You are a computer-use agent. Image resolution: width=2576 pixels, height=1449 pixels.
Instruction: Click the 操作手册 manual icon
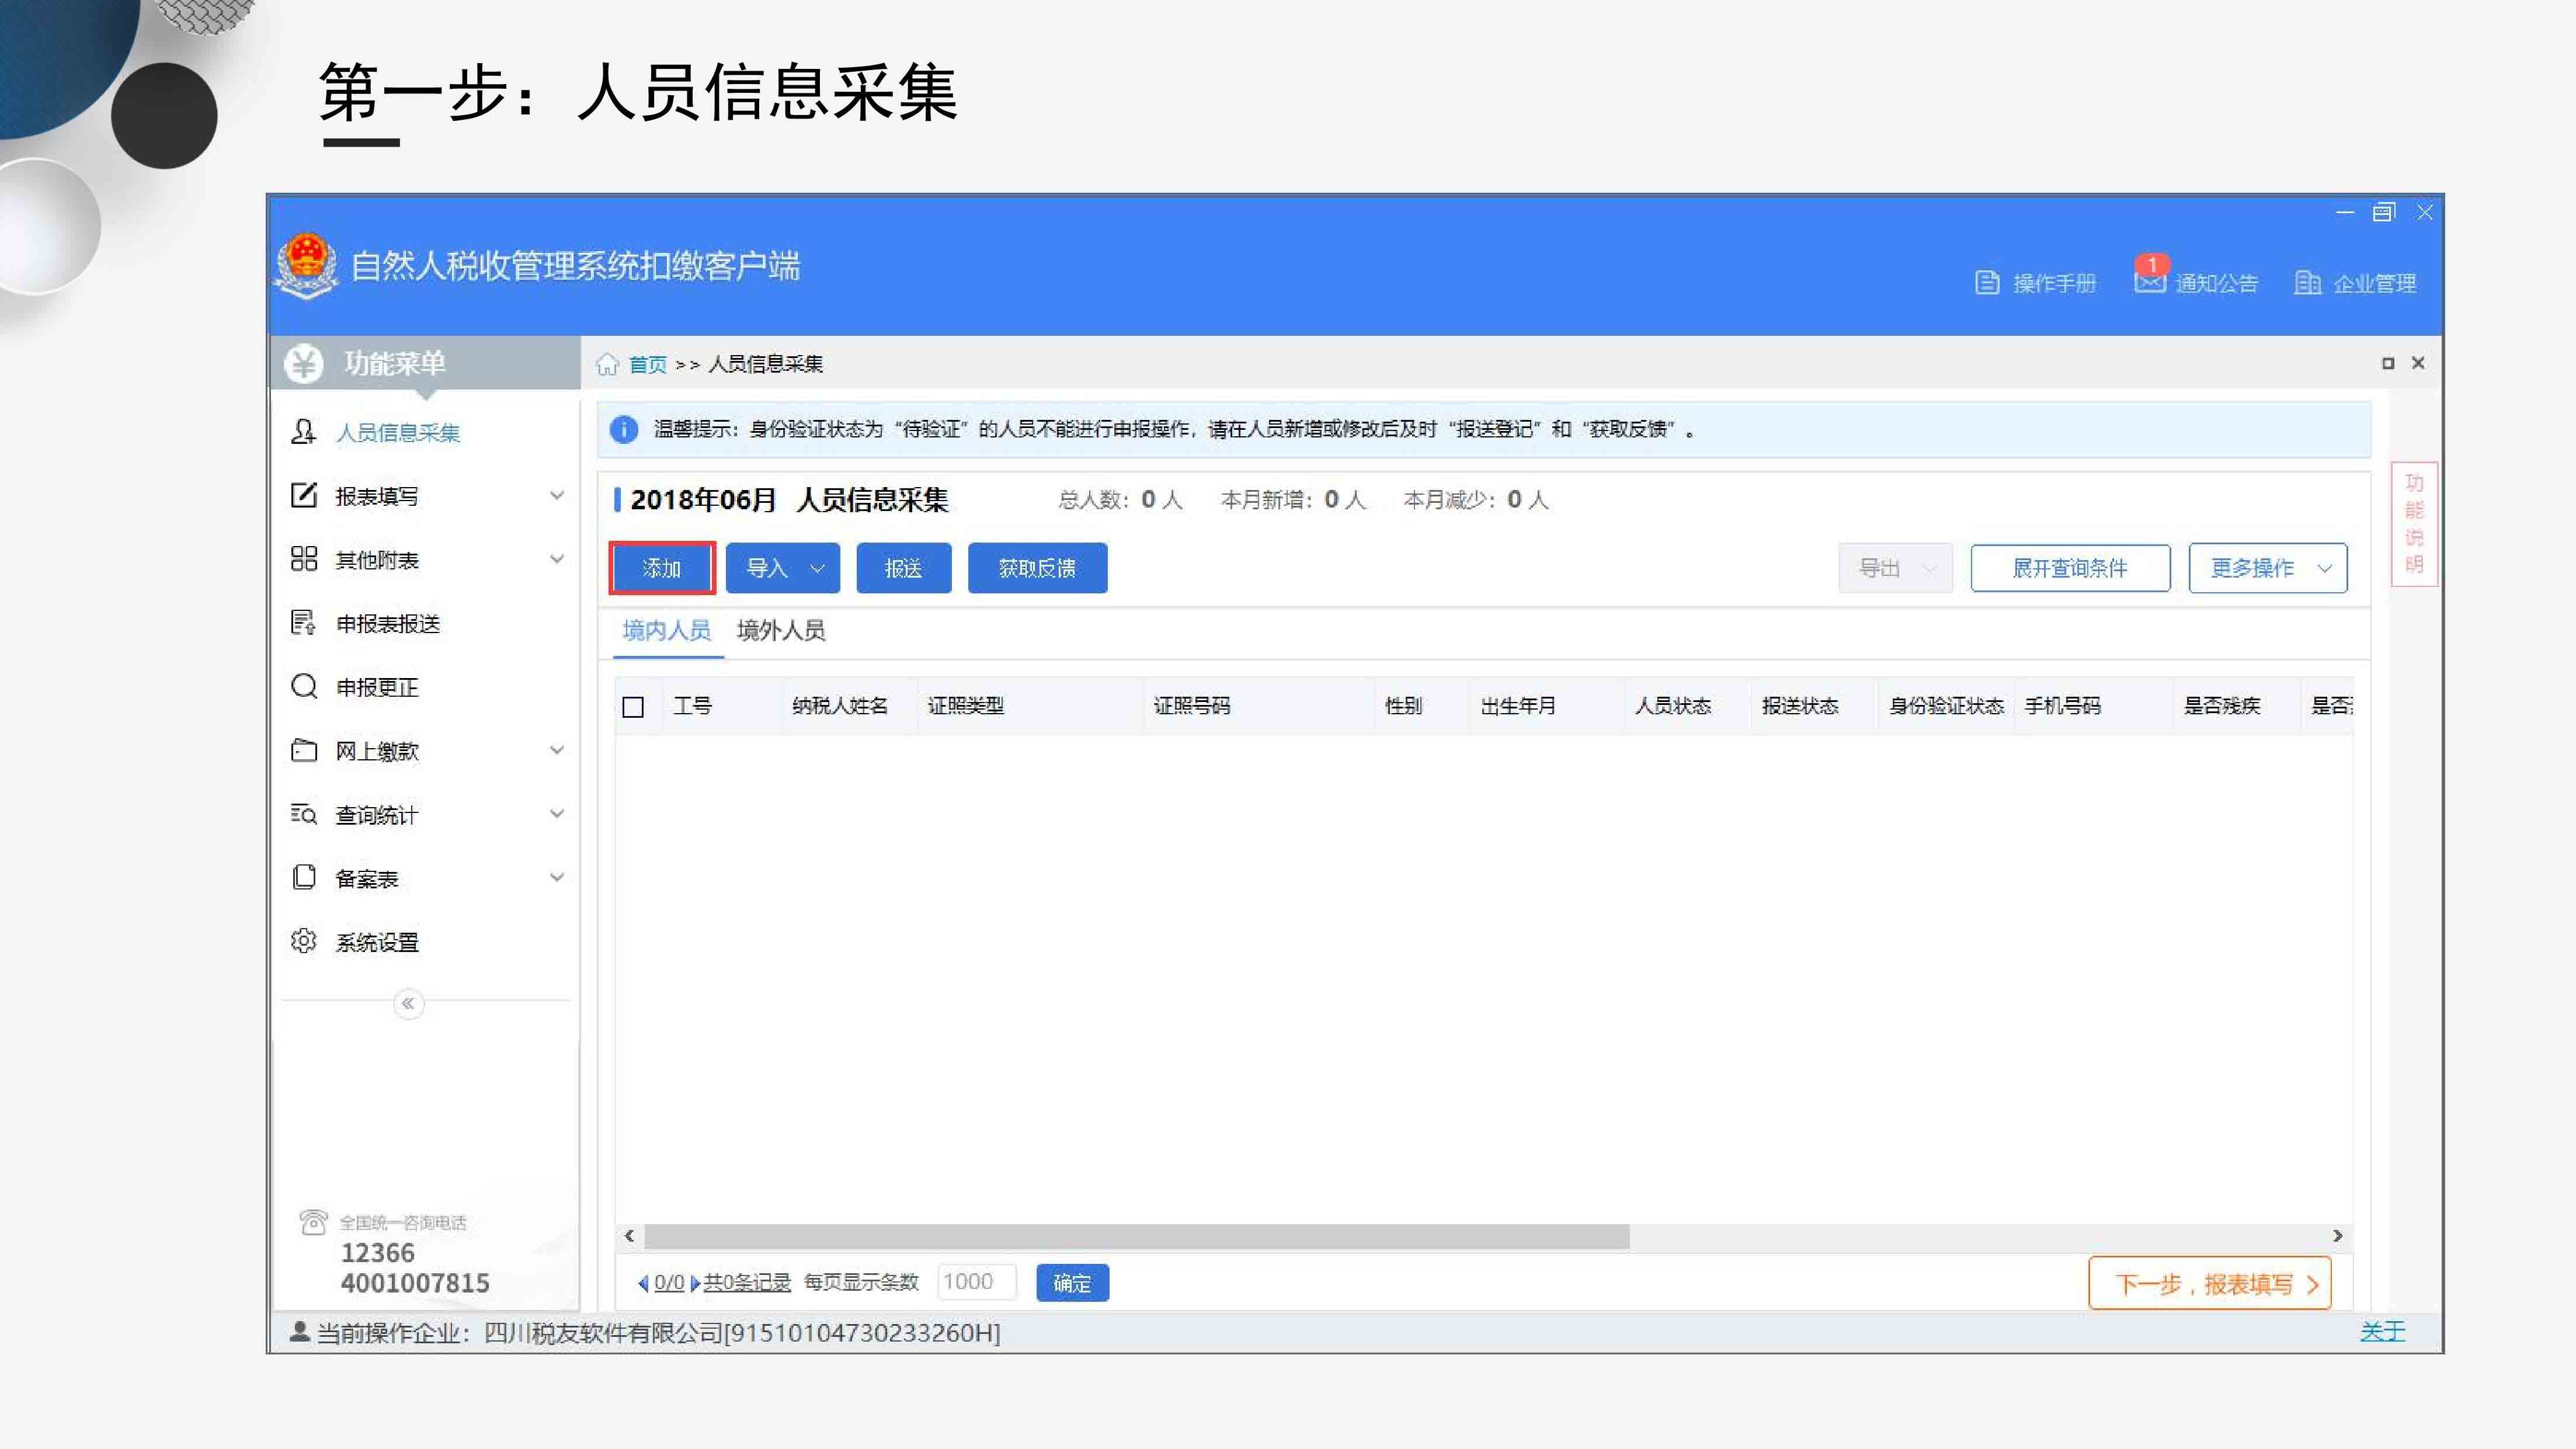point(1987,283)
